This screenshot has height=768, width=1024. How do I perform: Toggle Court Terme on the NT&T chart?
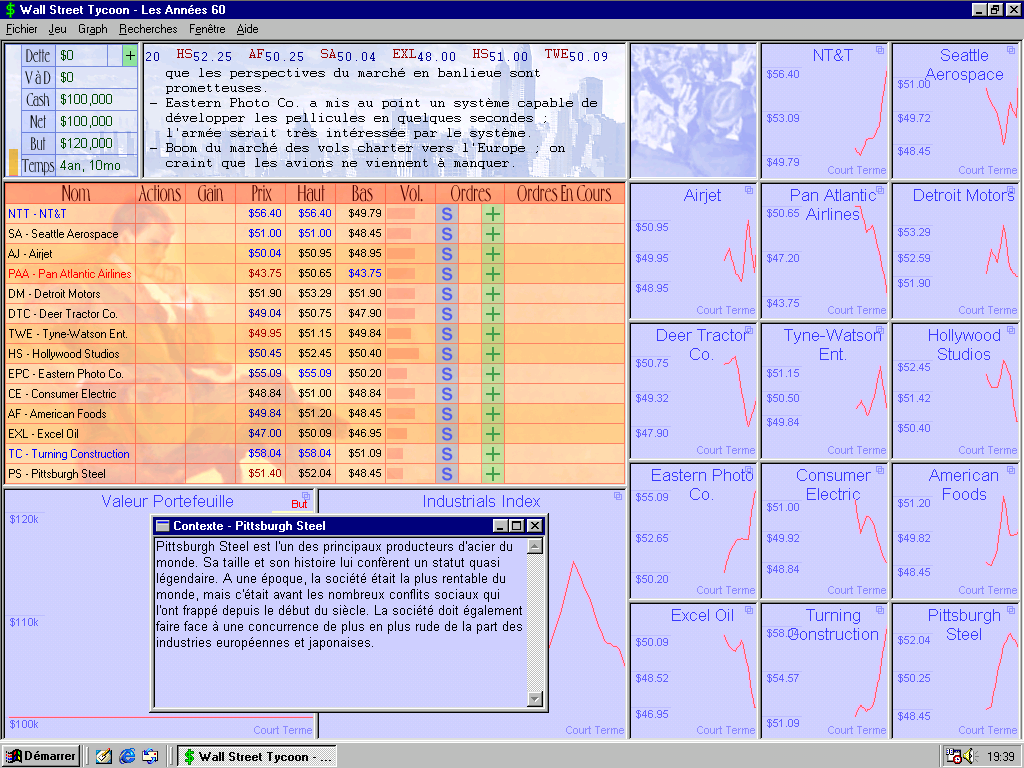pyautogui.click(x=857, y=170)
